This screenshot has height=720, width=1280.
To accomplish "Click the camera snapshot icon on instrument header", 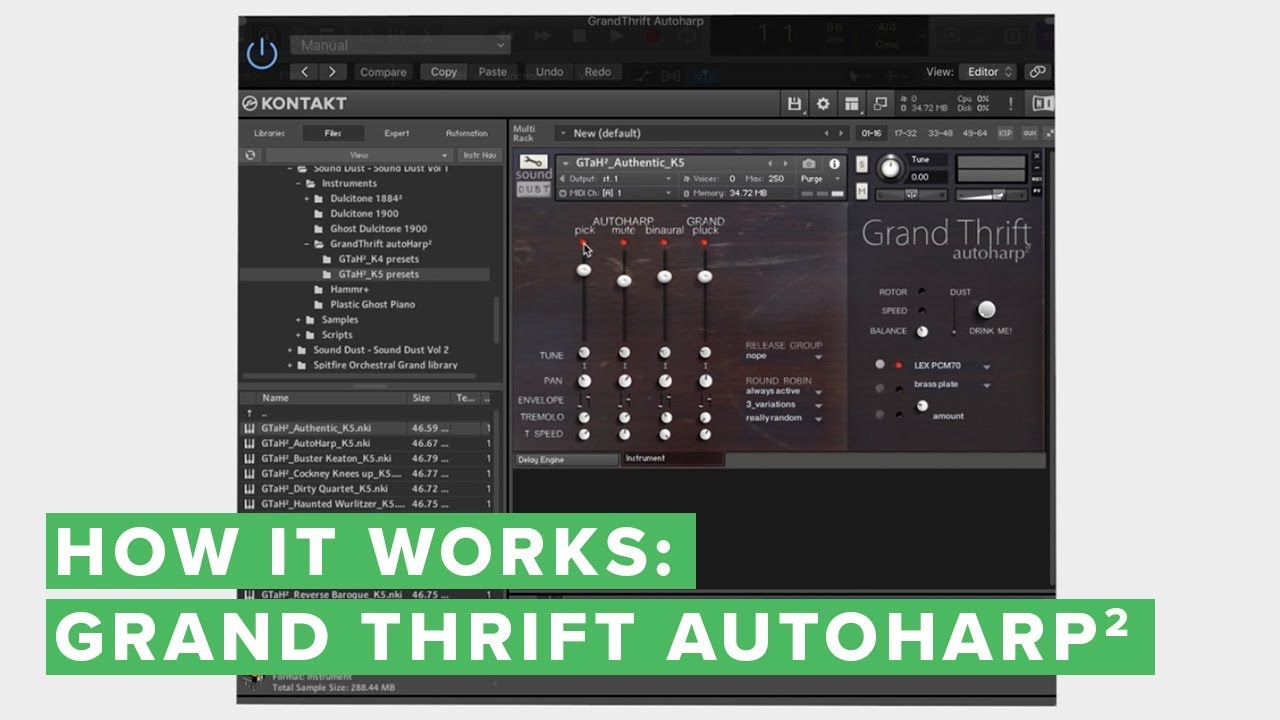I will [x=809, y=163].
